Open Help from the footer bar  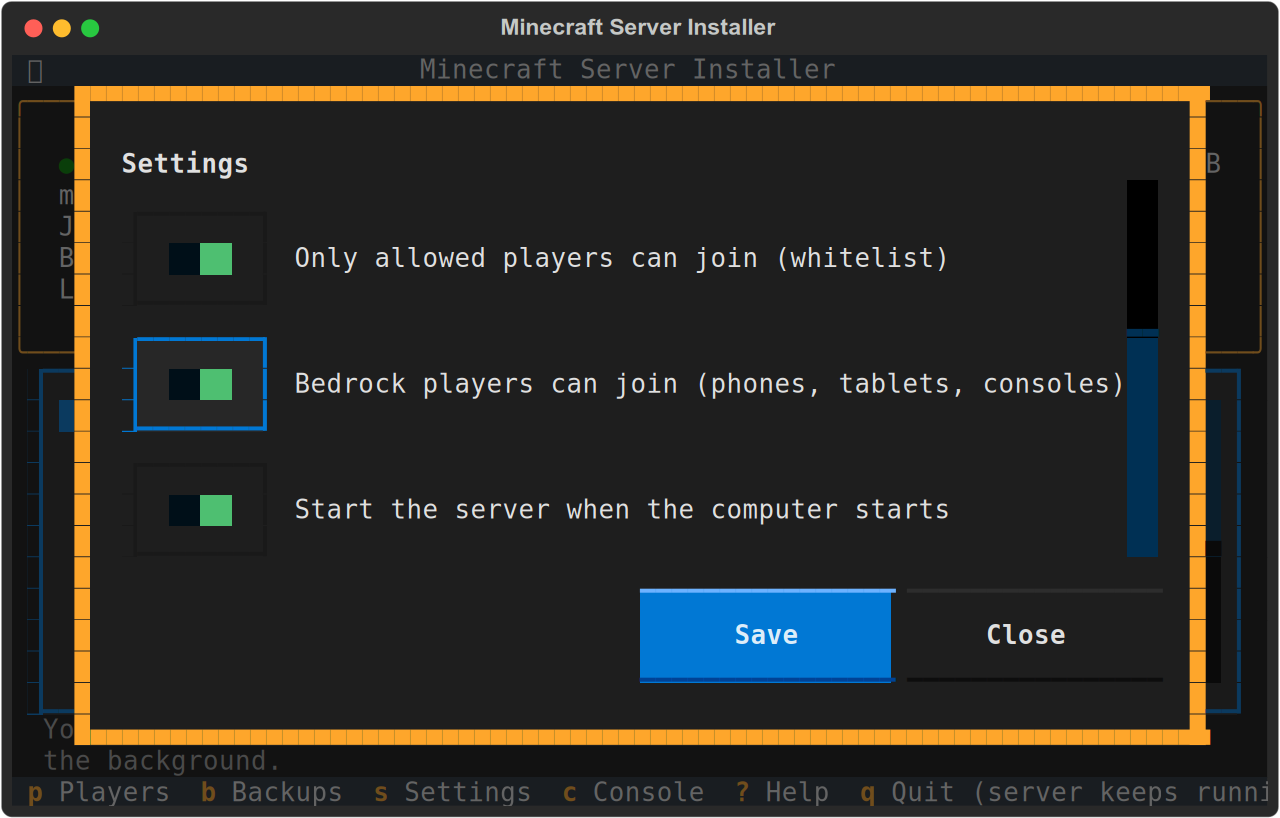point(782,793)
